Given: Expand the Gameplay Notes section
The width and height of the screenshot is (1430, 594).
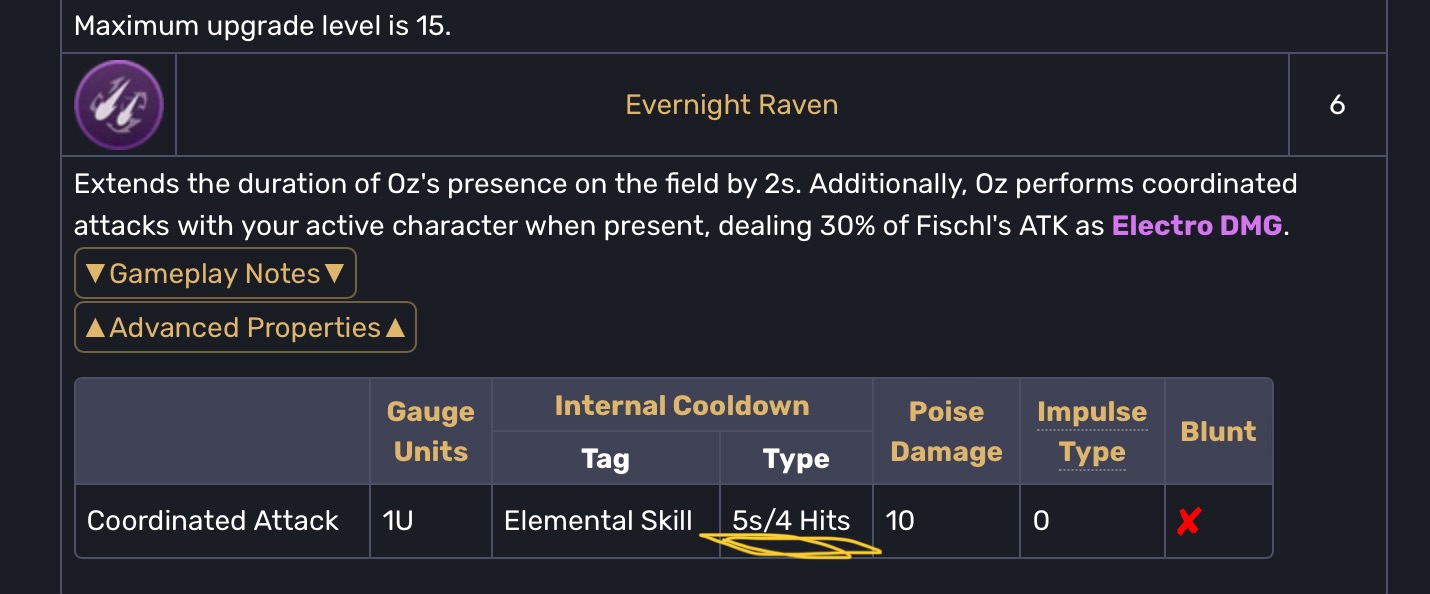Looking at the screenshot, I should point(215,274).
